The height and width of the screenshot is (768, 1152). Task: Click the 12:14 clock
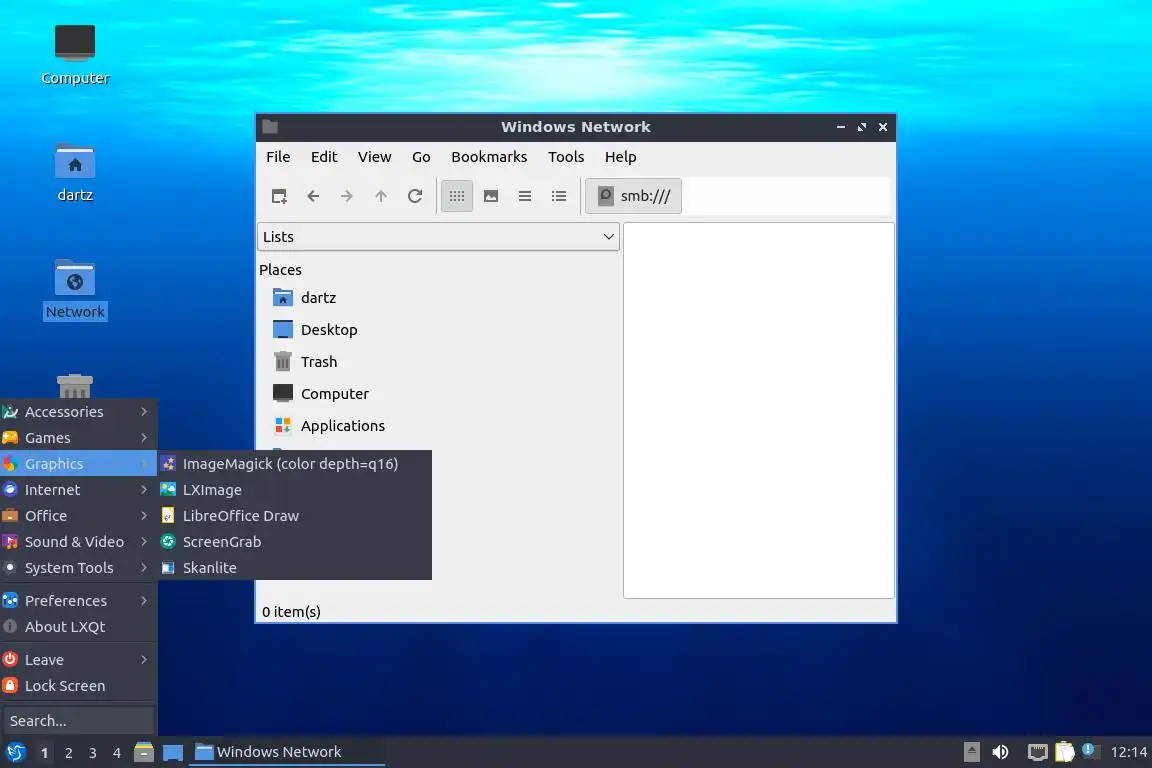[x=1128, y=752]
